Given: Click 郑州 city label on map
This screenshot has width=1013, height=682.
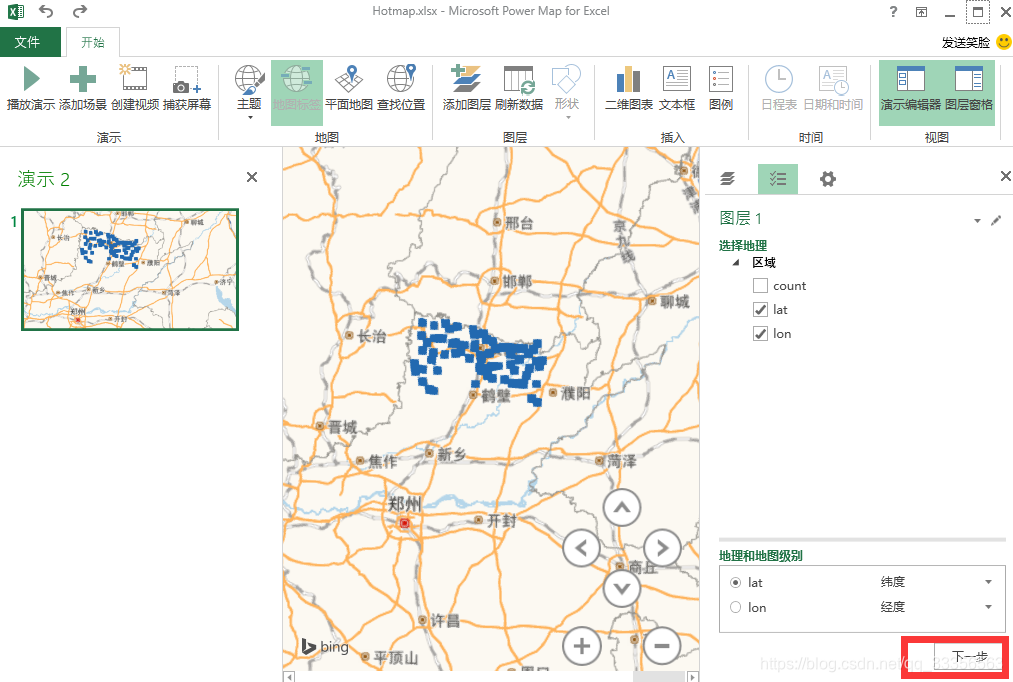Looking at the screenshot, I should (404, 504).
